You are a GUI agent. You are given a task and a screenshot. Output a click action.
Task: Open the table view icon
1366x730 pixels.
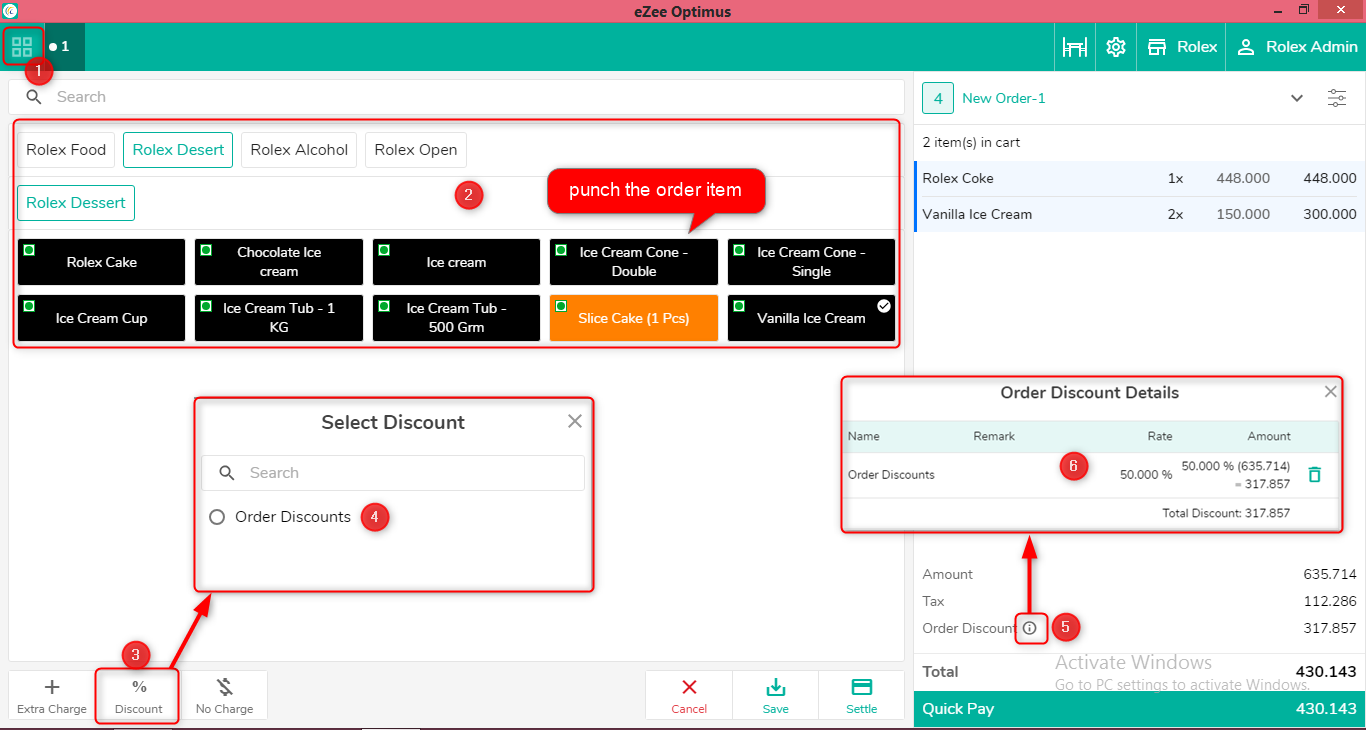tap(1075, 47)
